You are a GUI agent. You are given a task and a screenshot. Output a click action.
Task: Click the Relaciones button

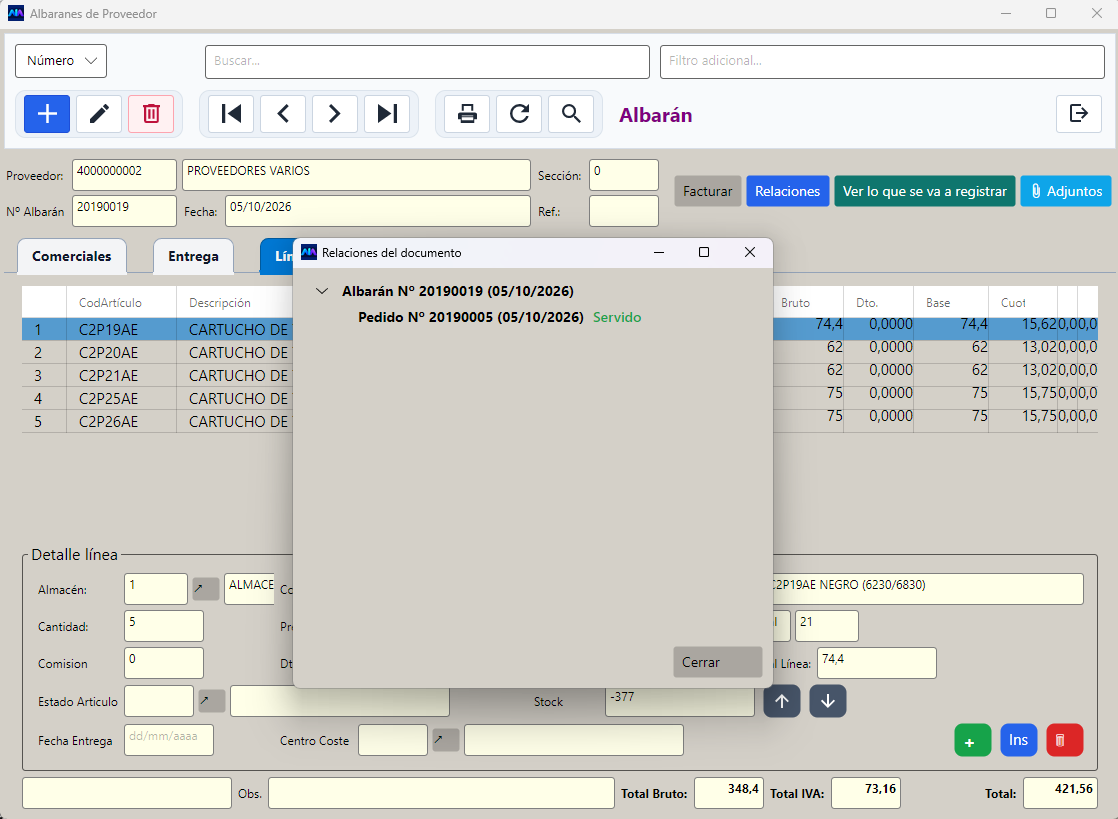click(787, 191)
